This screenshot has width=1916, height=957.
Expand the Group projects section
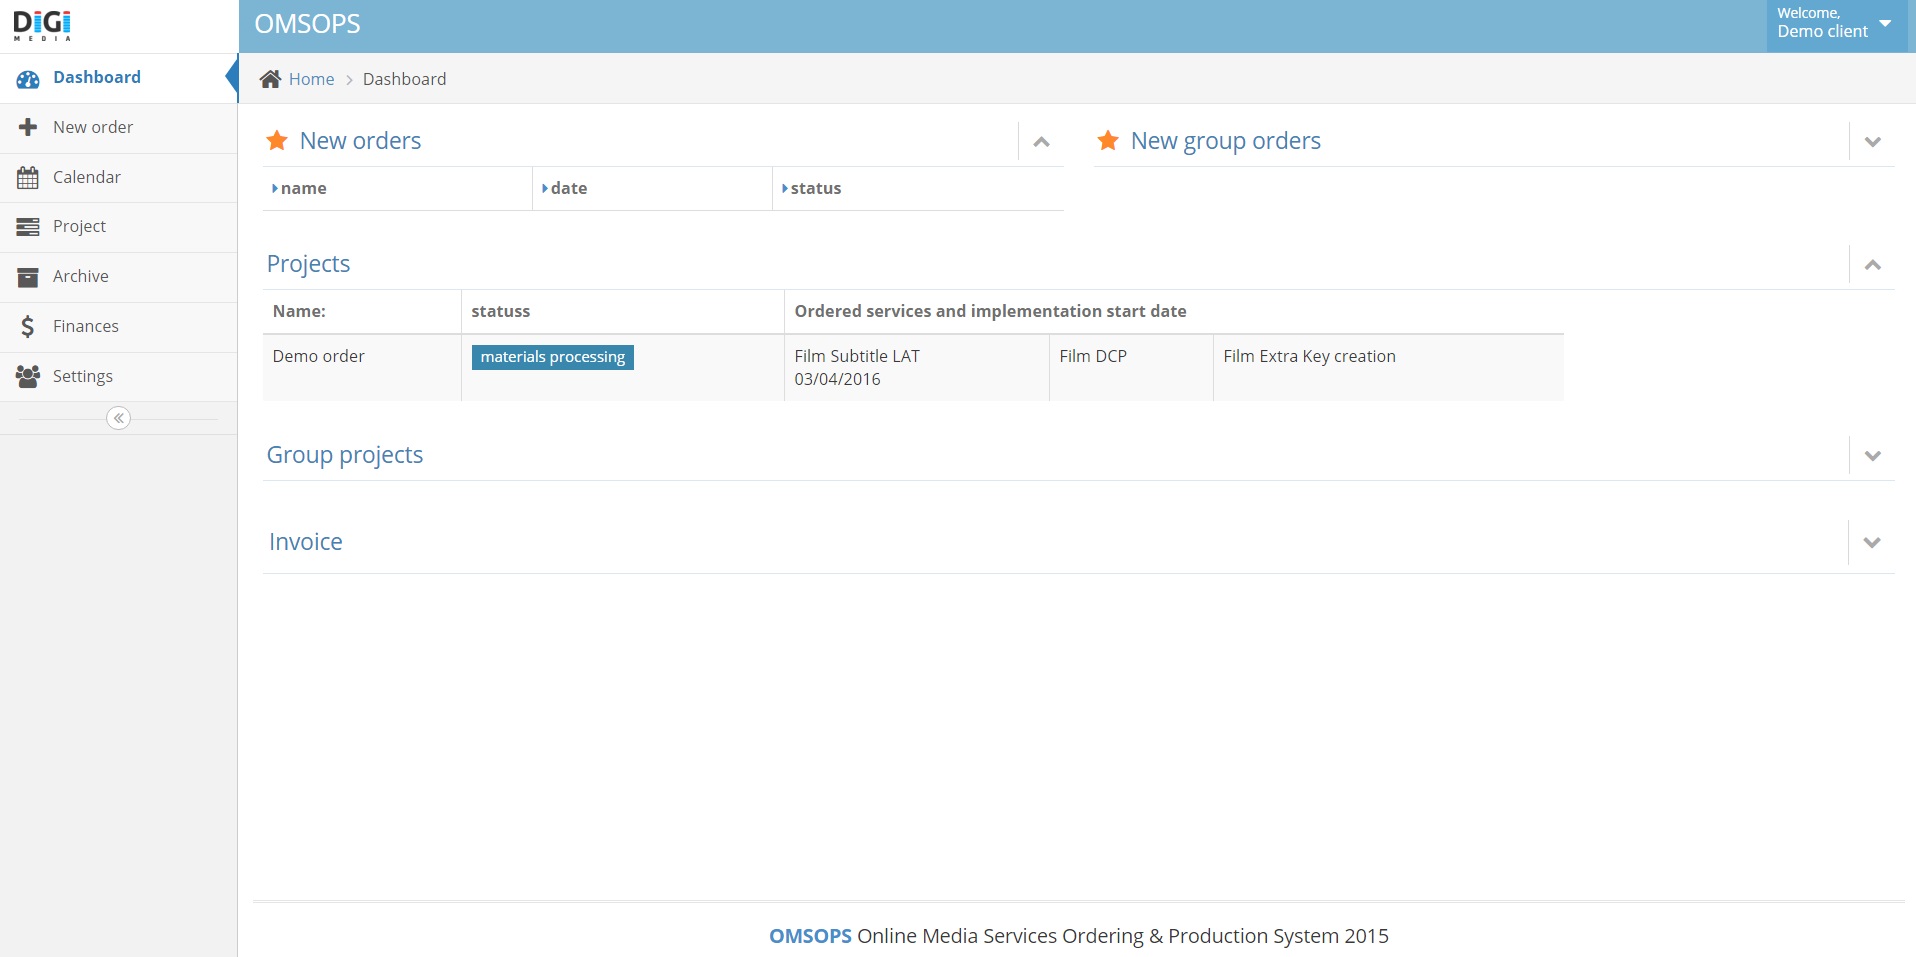(x=1872, y=456)
